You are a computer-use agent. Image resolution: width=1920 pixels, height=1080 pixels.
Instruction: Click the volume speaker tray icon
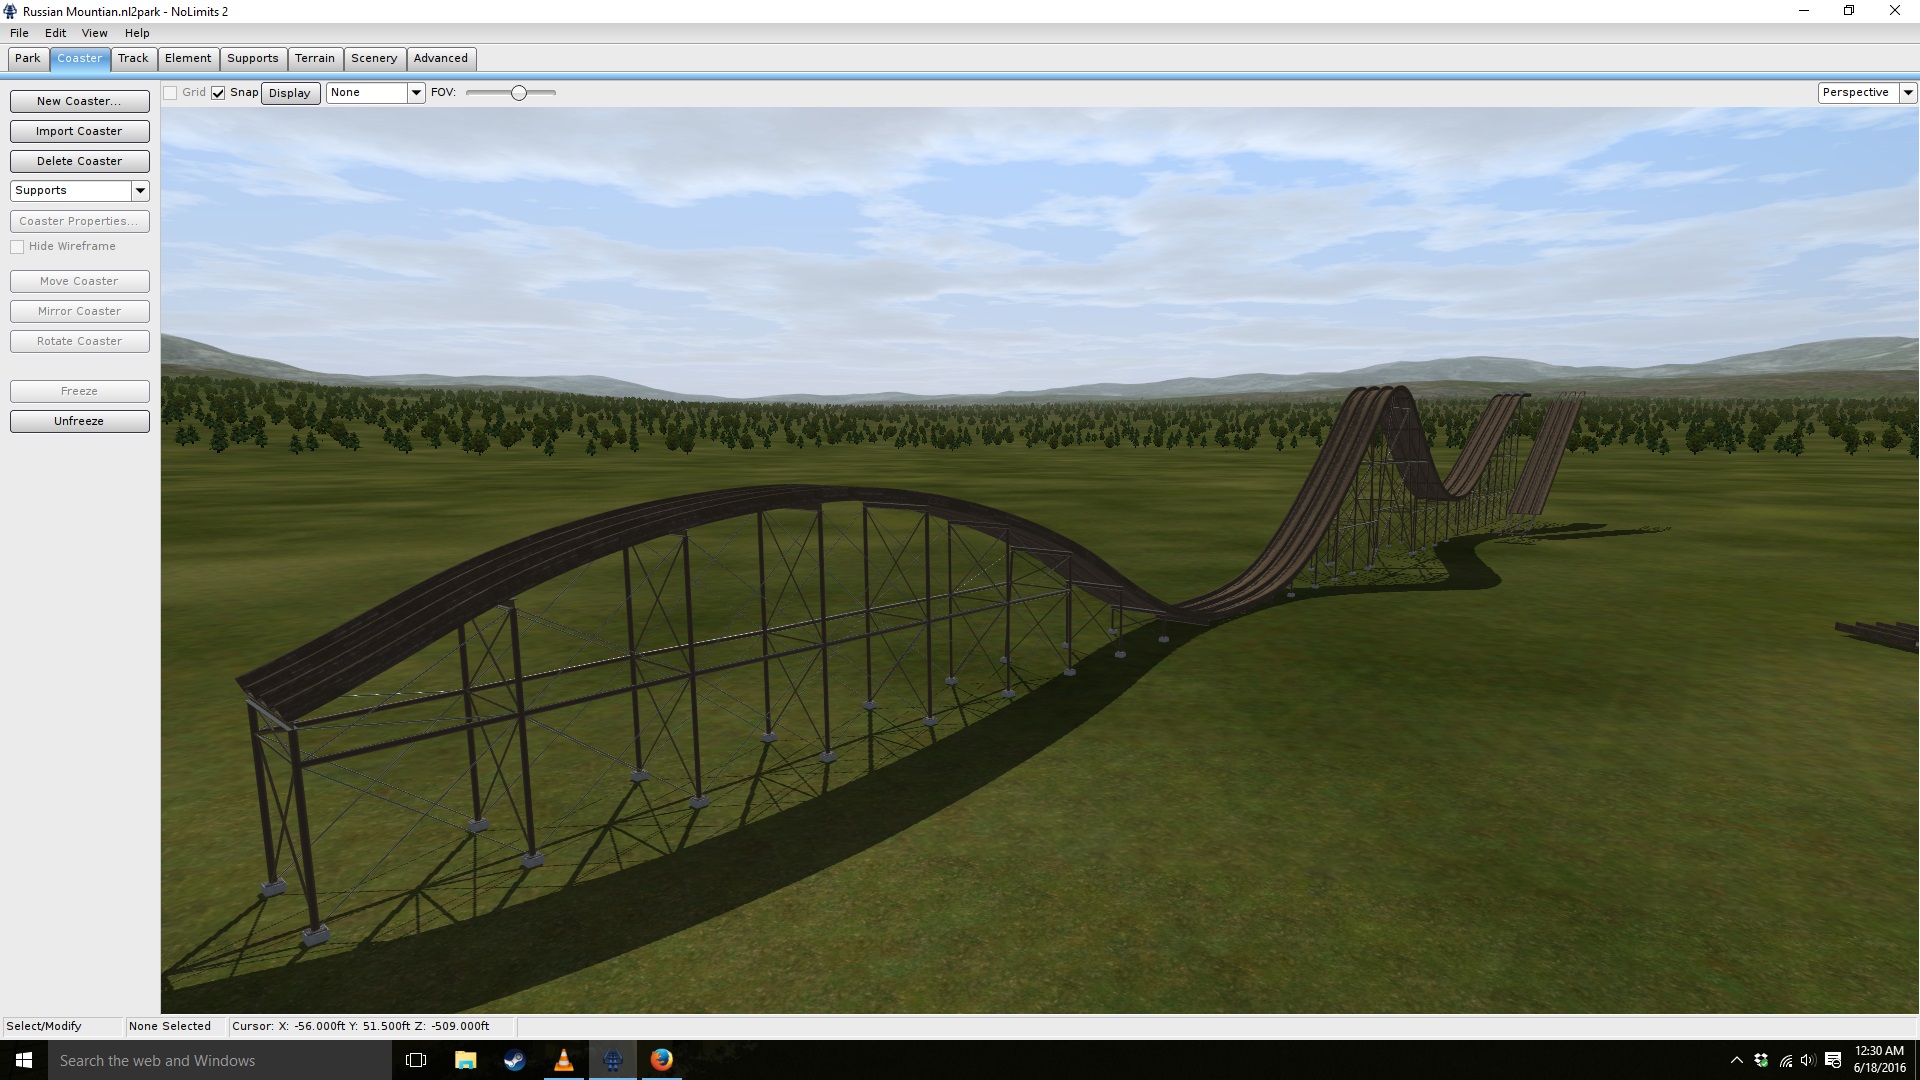[x=1808, y=1060]
